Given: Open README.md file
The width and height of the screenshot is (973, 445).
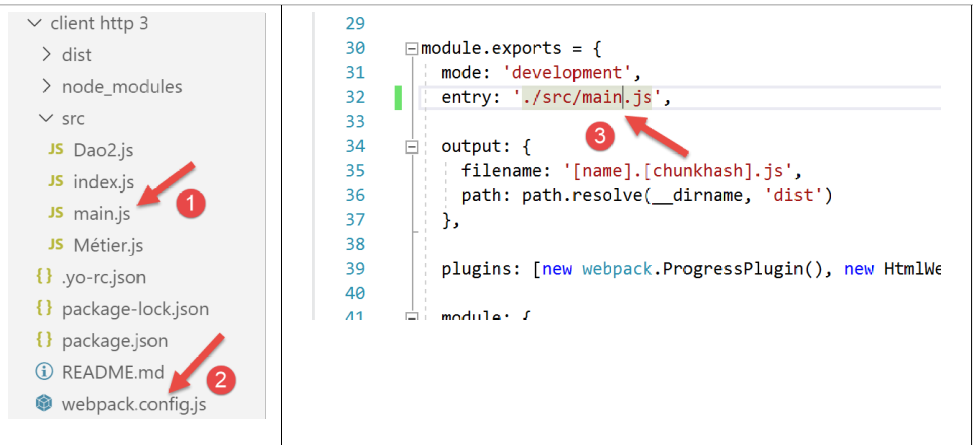Looking at the screenshot, I should (x=113, y=372).
